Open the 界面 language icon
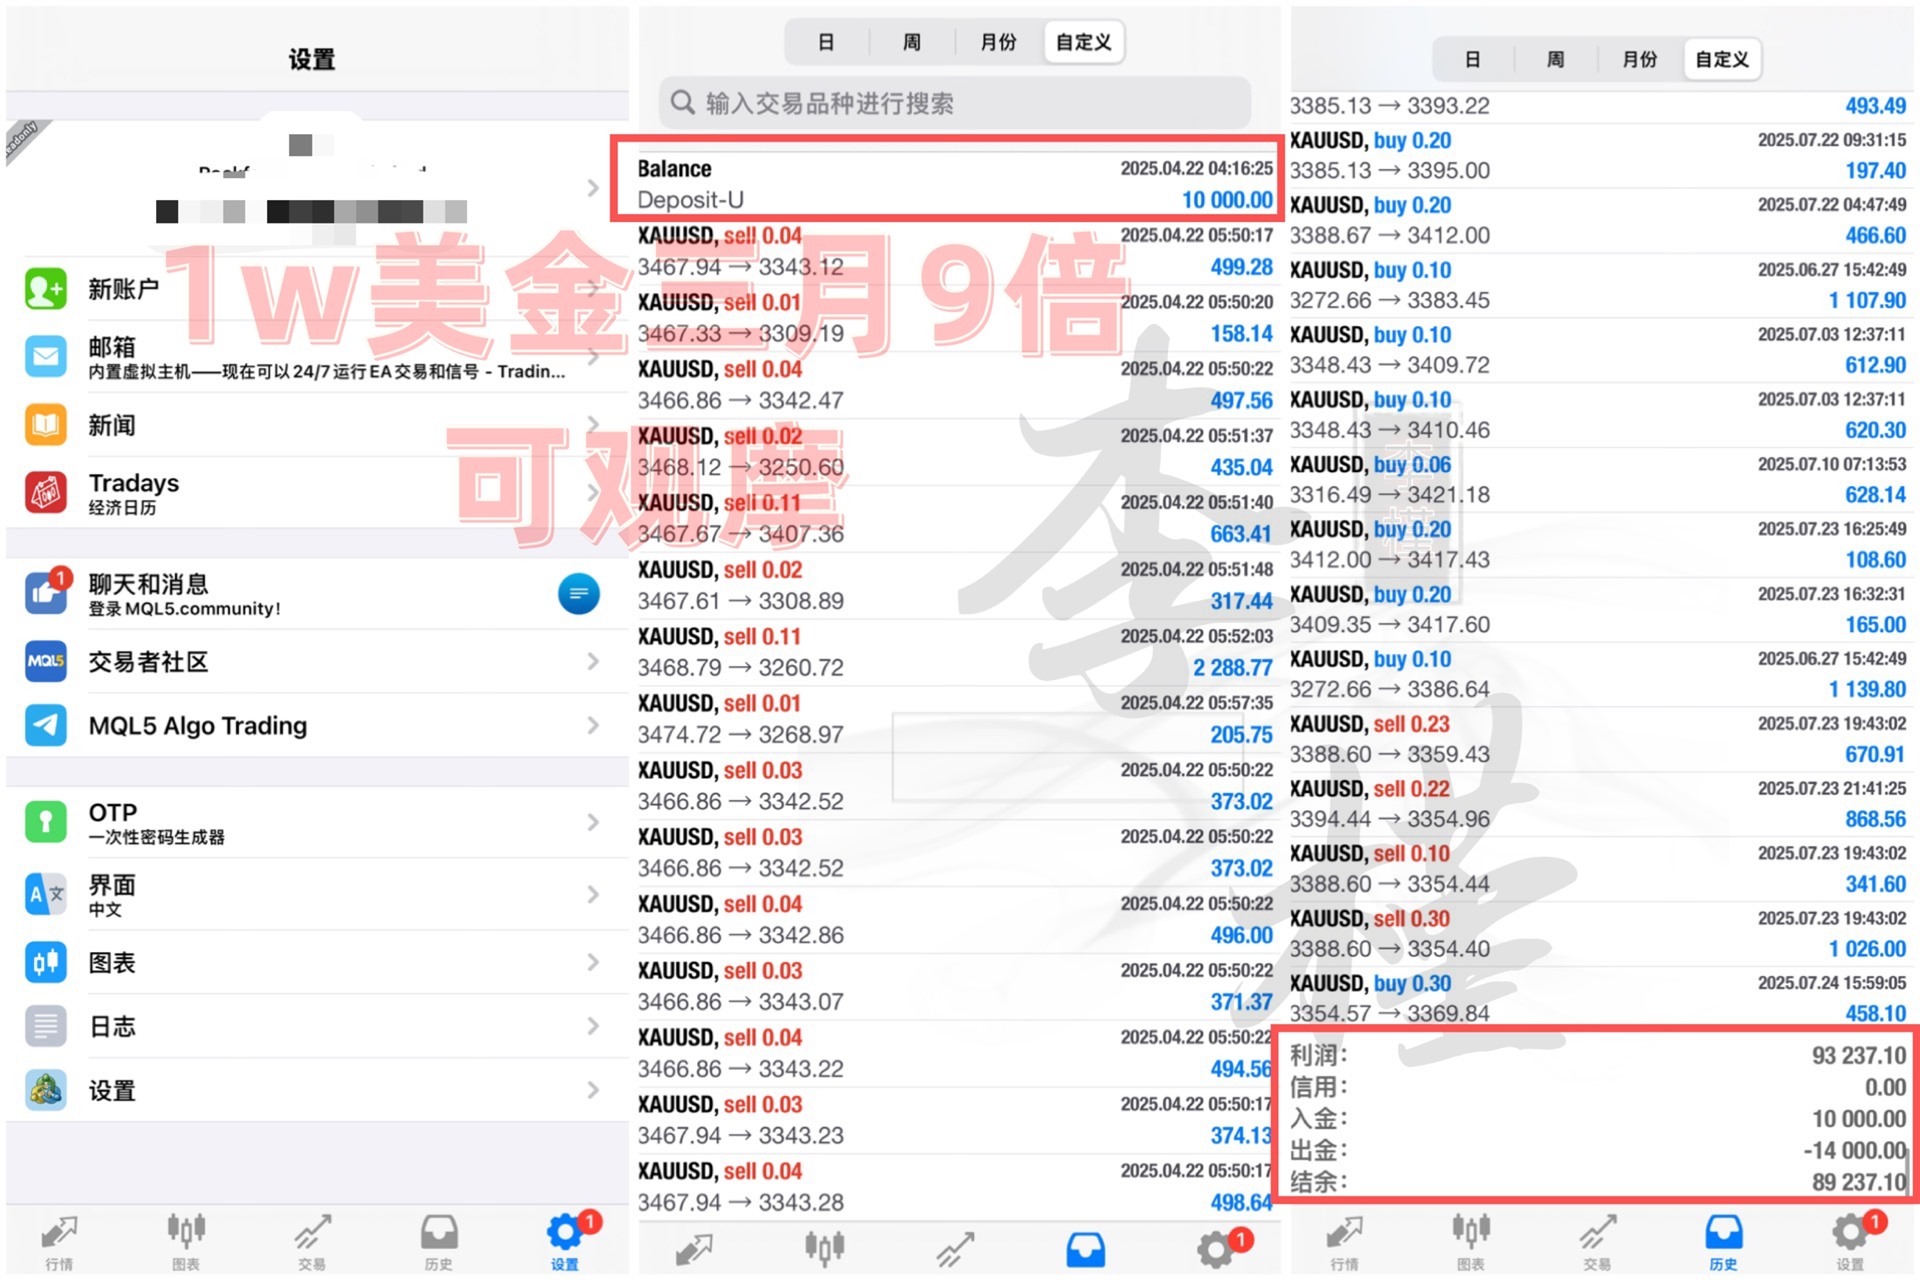This screenshot has height=1280, width=1920. [x=46, y=894]
